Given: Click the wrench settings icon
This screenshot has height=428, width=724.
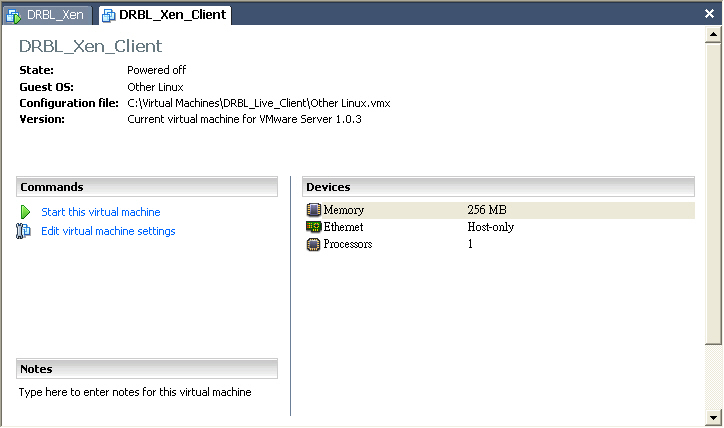Looking at the screenshot, I should pos(23,230).
